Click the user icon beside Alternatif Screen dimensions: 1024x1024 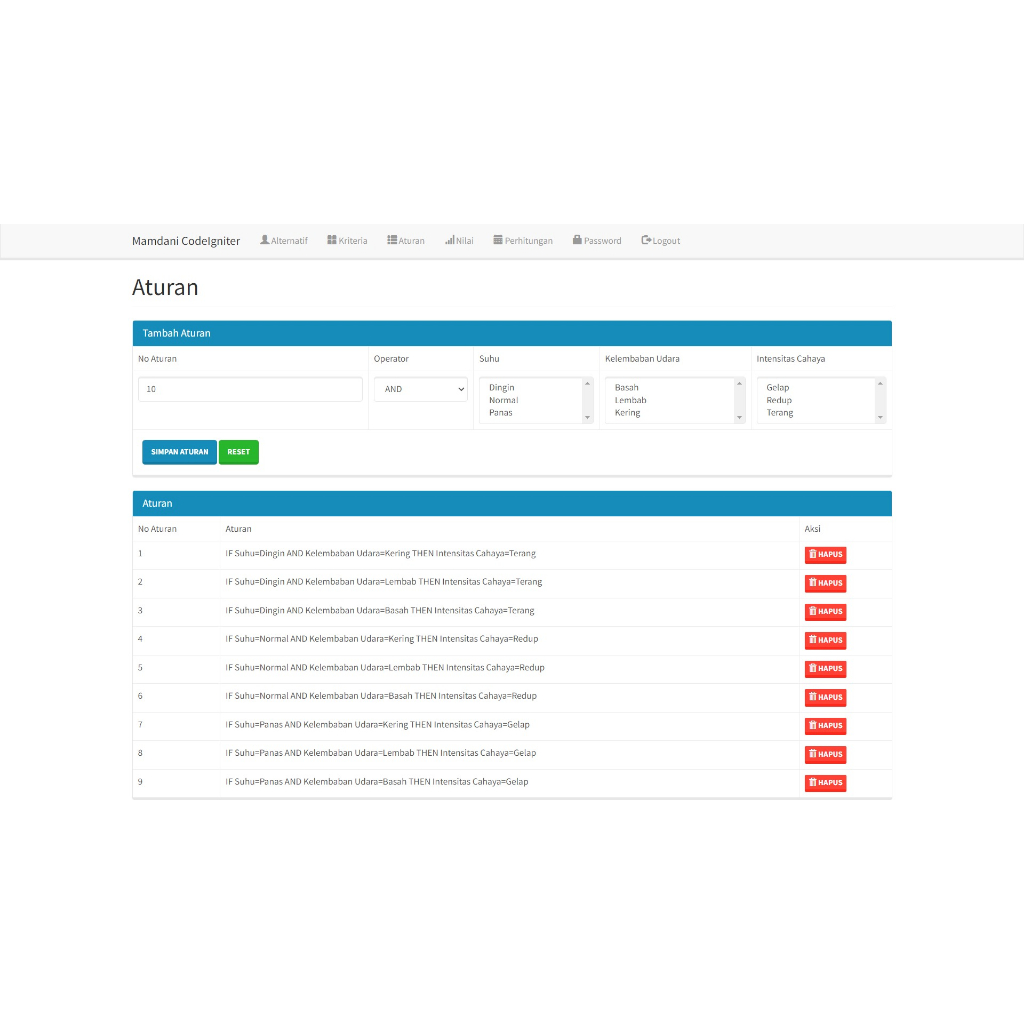click(x=264, y=240)
